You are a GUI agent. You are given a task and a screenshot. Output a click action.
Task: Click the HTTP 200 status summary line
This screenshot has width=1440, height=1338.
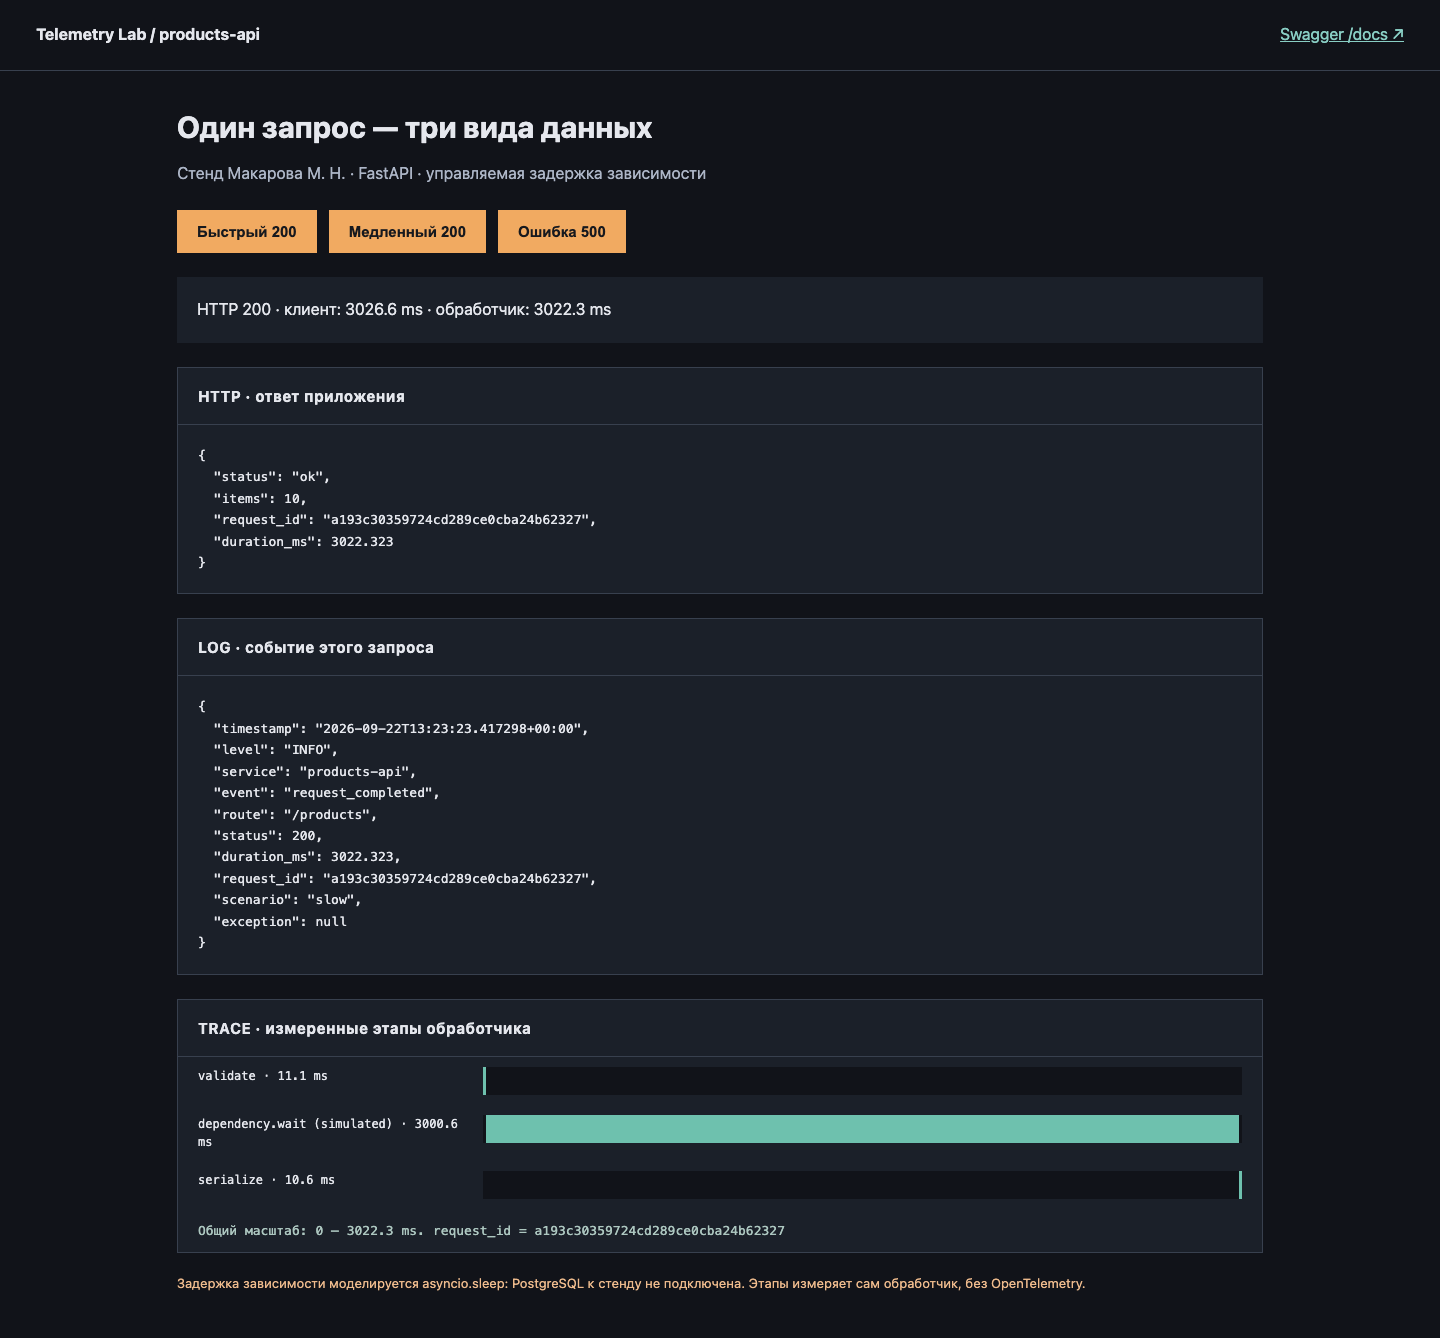pos(720,310)
